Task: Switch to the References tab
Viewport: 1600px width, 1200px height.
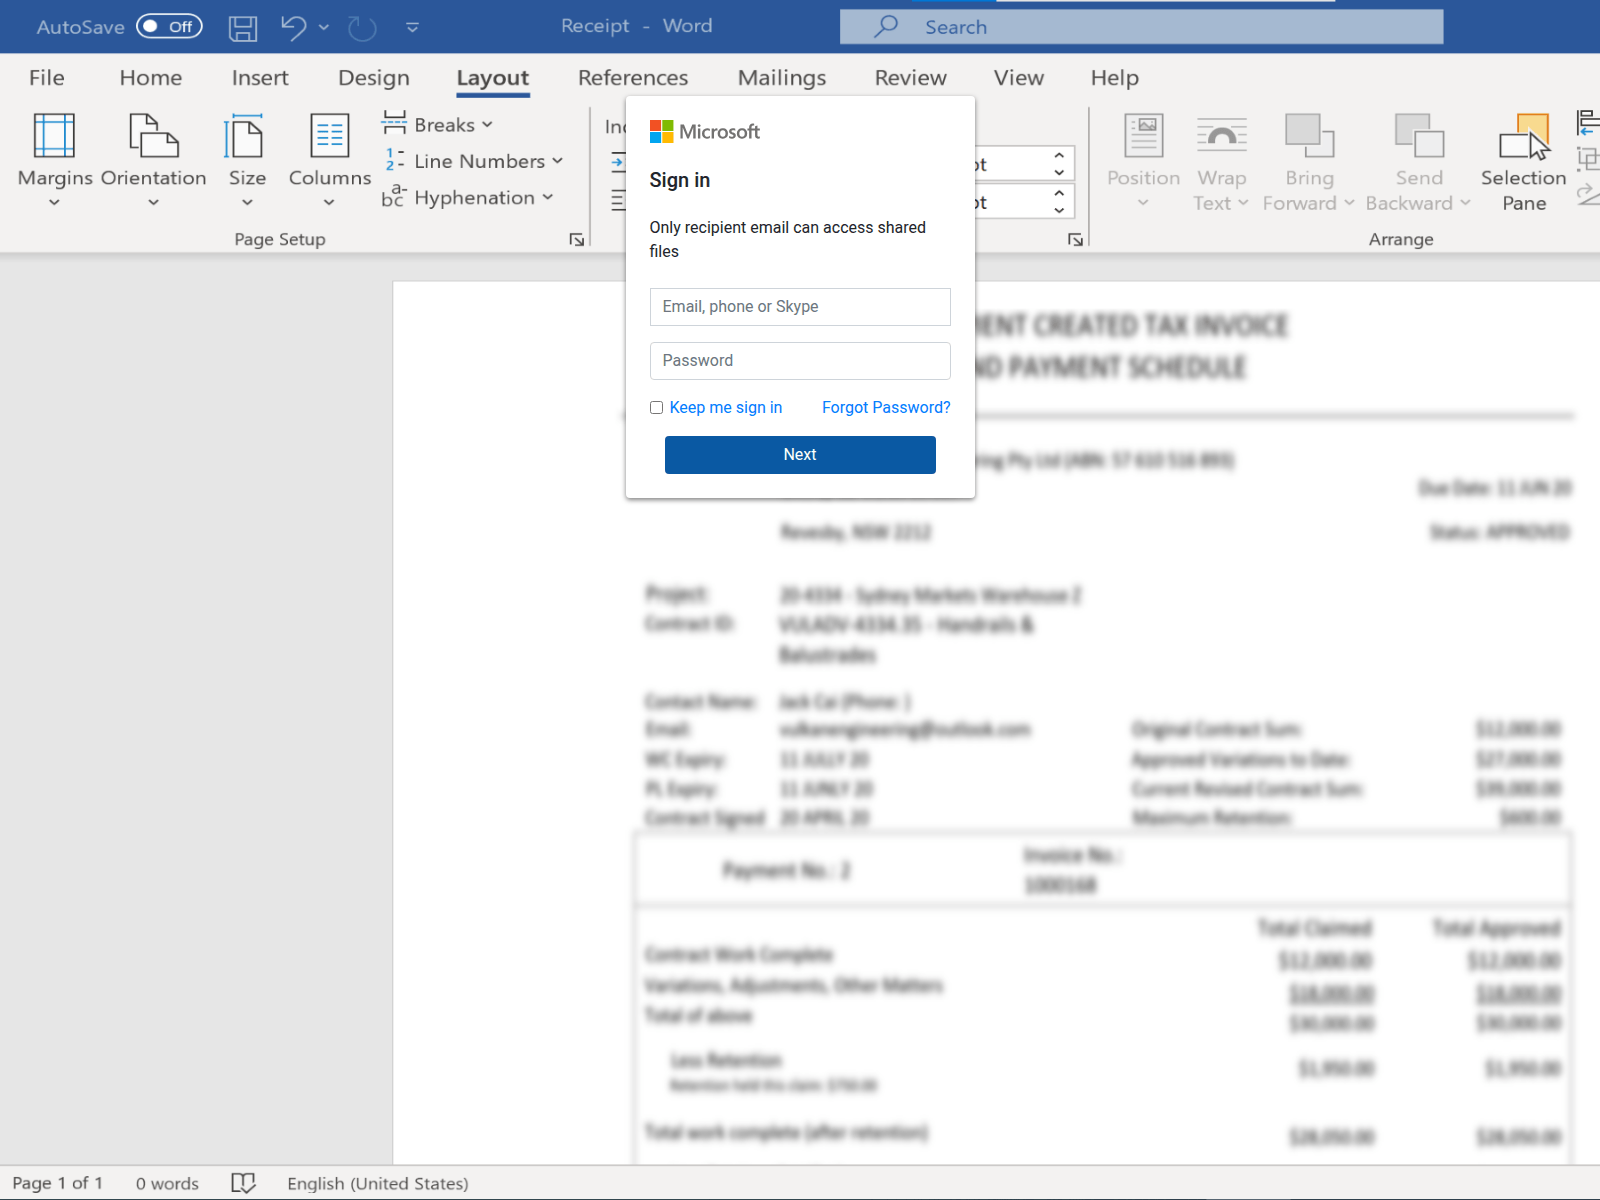Action: [x=633, y=78]
